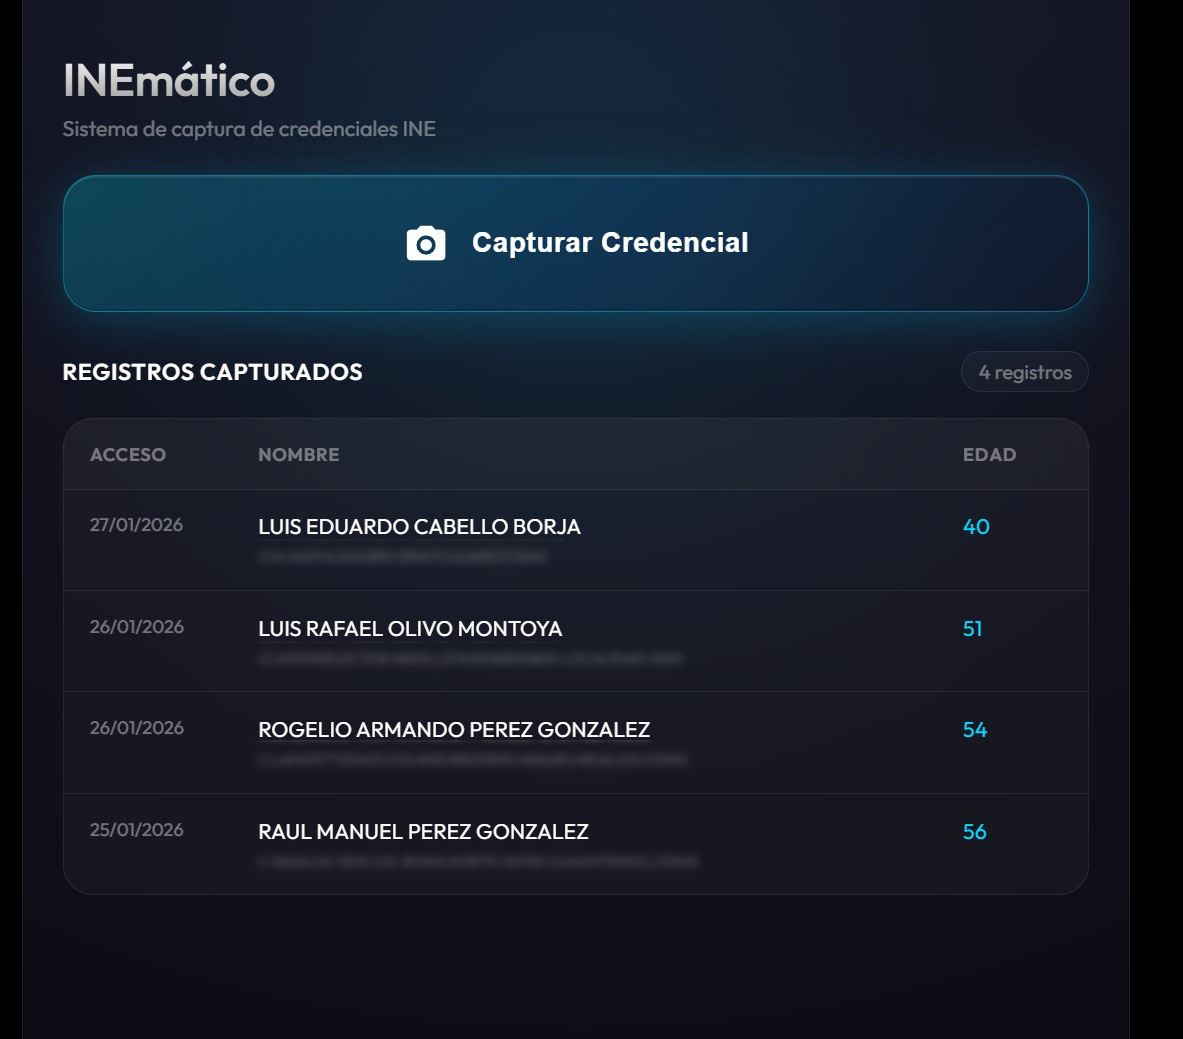
Task: Click the REGISTROS CAPTURADOS section heading
Action: [212, 372]
